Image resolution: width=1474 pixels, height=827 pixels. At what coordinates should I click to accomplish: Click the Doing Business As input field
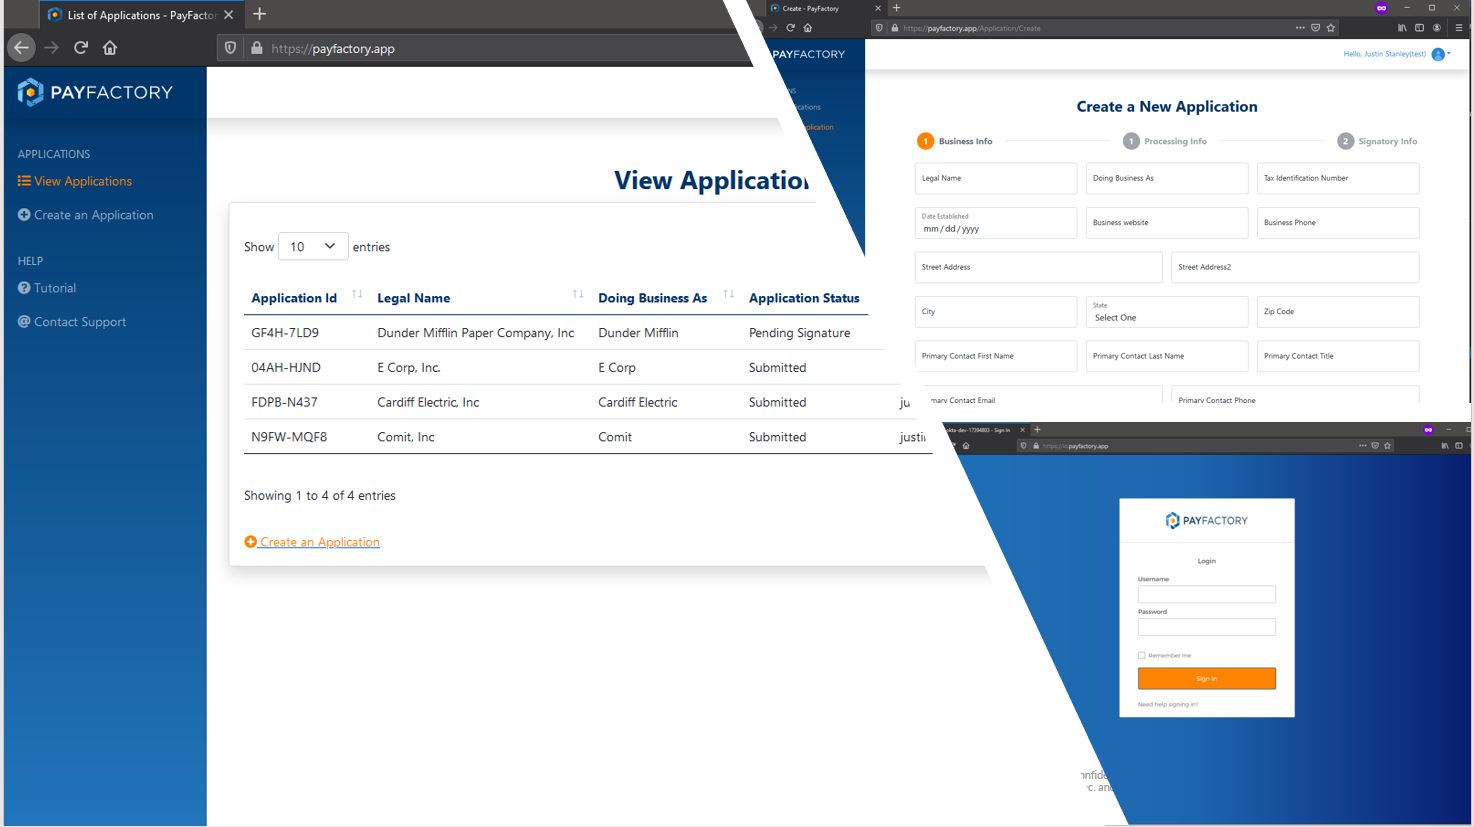click(x=1167, y=178)
